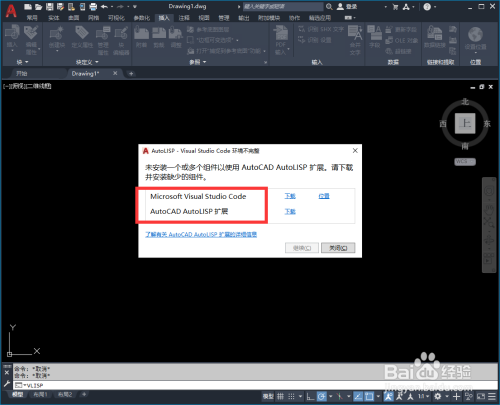Click the Recognize SHX Text button

(320, 29)
